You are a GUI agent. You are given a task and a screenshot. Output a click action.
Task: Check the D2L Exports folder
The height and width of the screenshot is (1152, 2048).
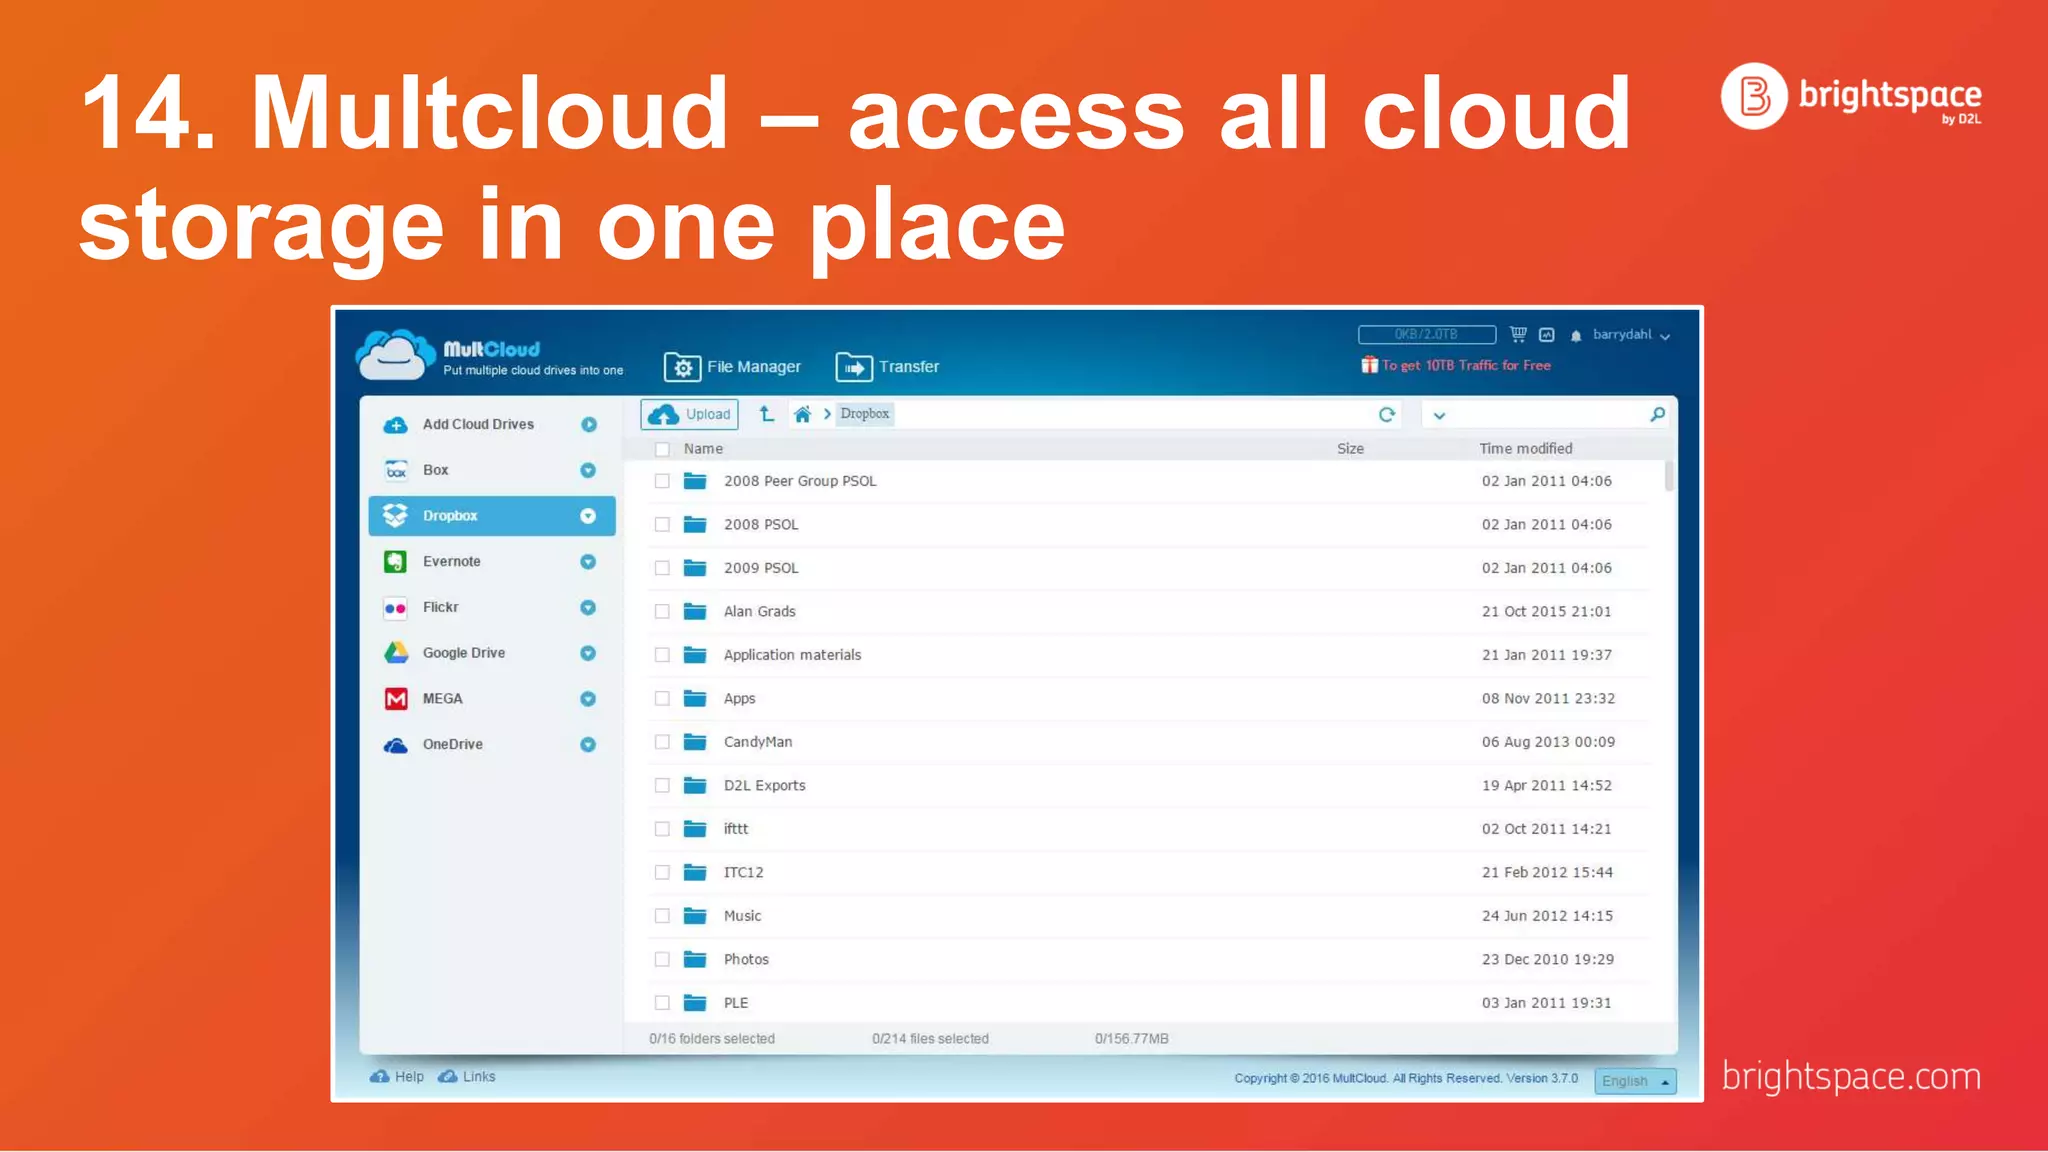point(662,785)
